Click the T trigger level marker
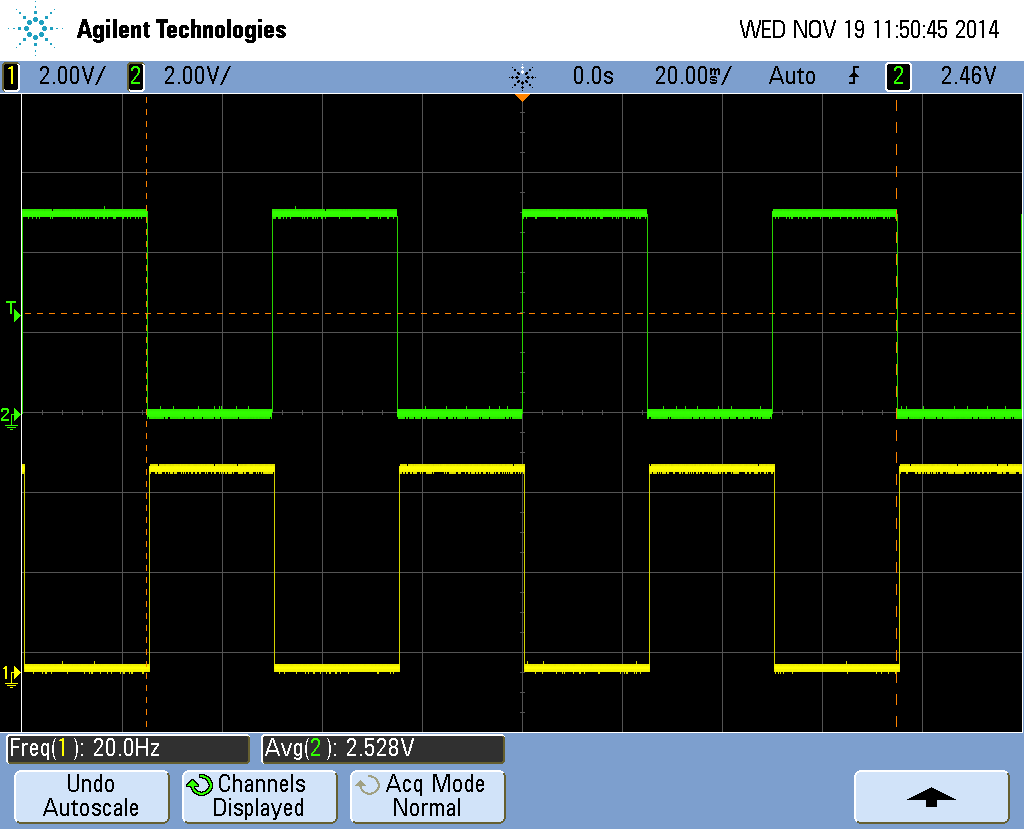This screenshot has width=1024, height=829. (x=12, y=310)
